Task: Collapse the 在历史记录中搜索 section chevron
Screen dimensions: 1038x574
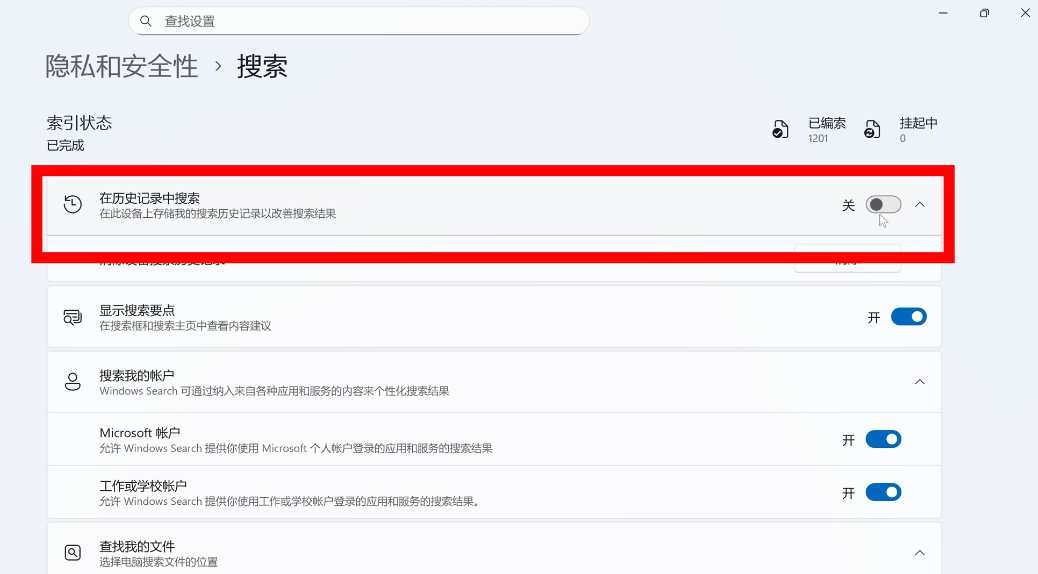Action: click(920, 205)
